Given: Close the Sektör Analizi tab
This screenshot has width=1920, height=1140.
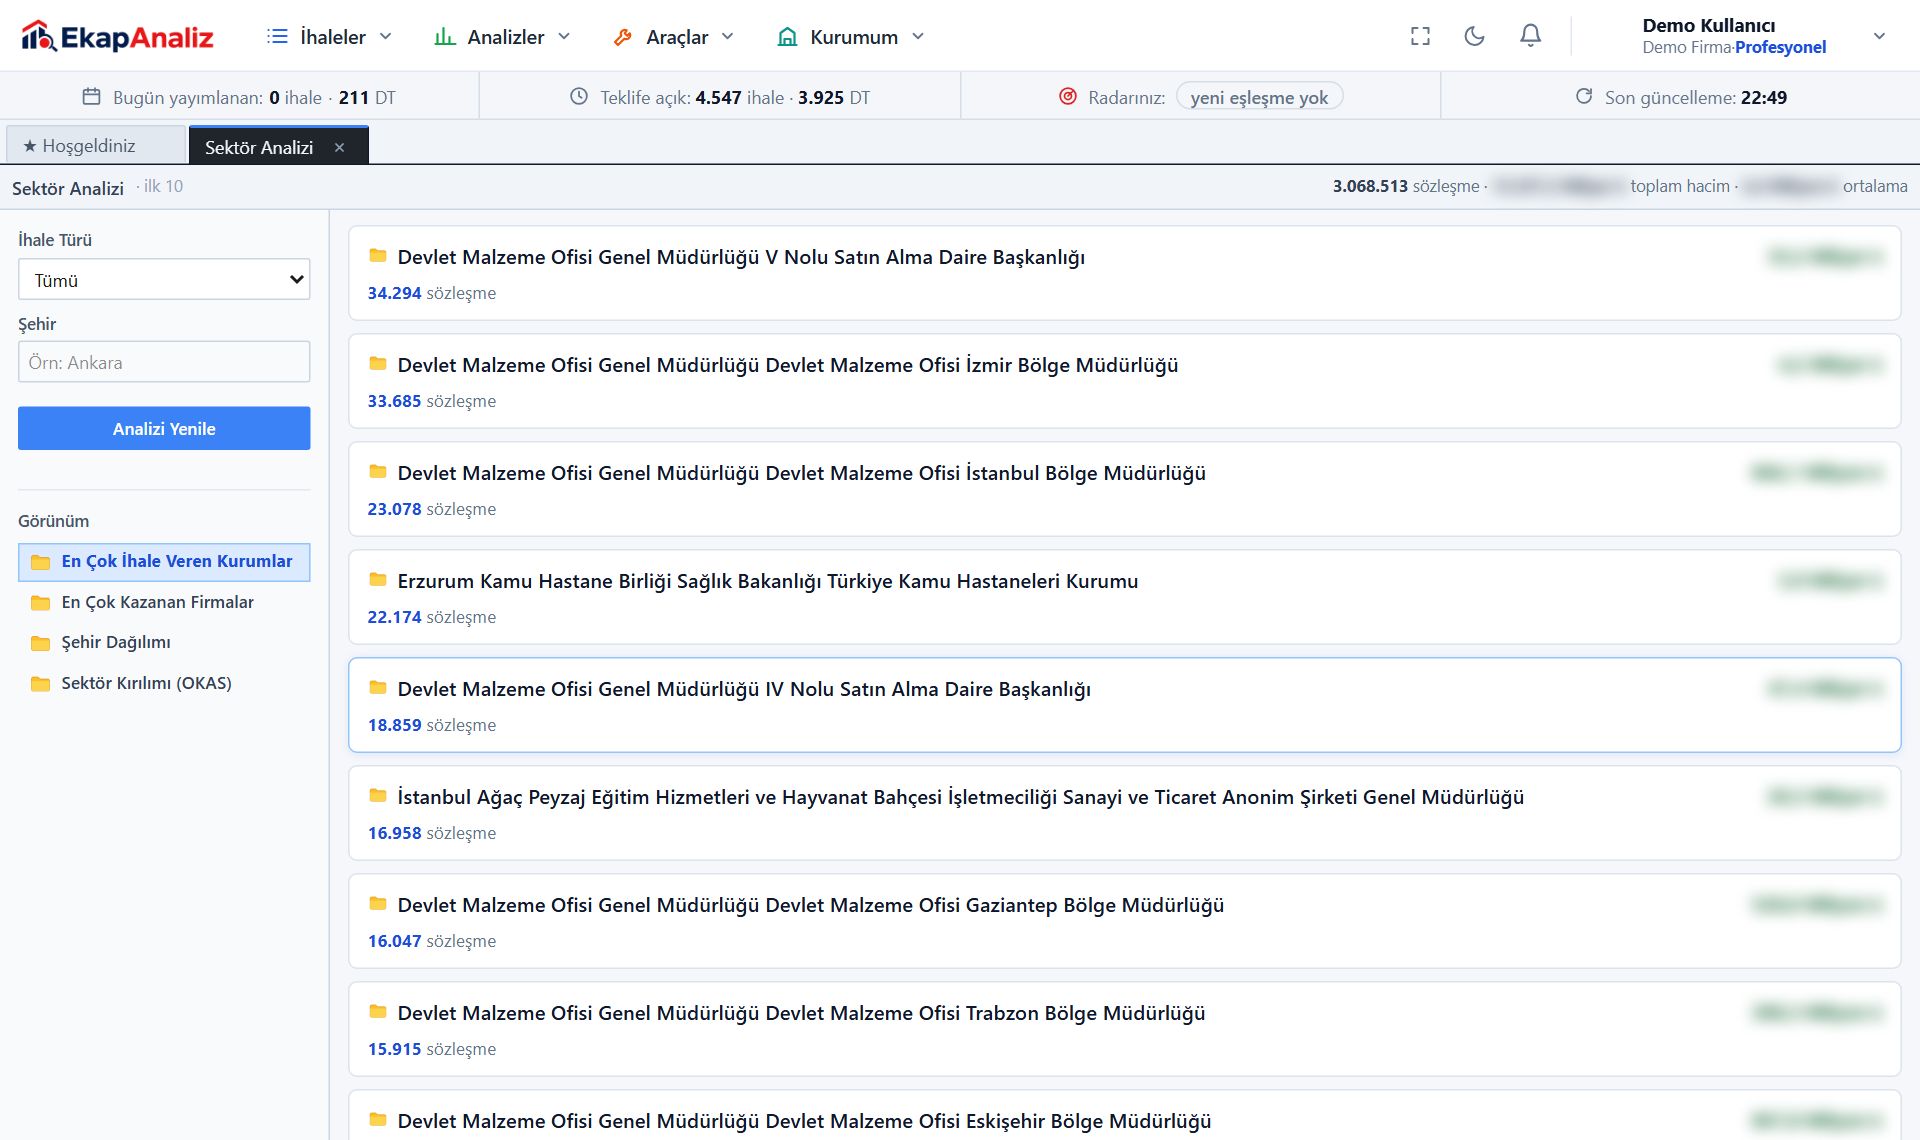Looking at the screenshot, I should (x=340, y=147).
